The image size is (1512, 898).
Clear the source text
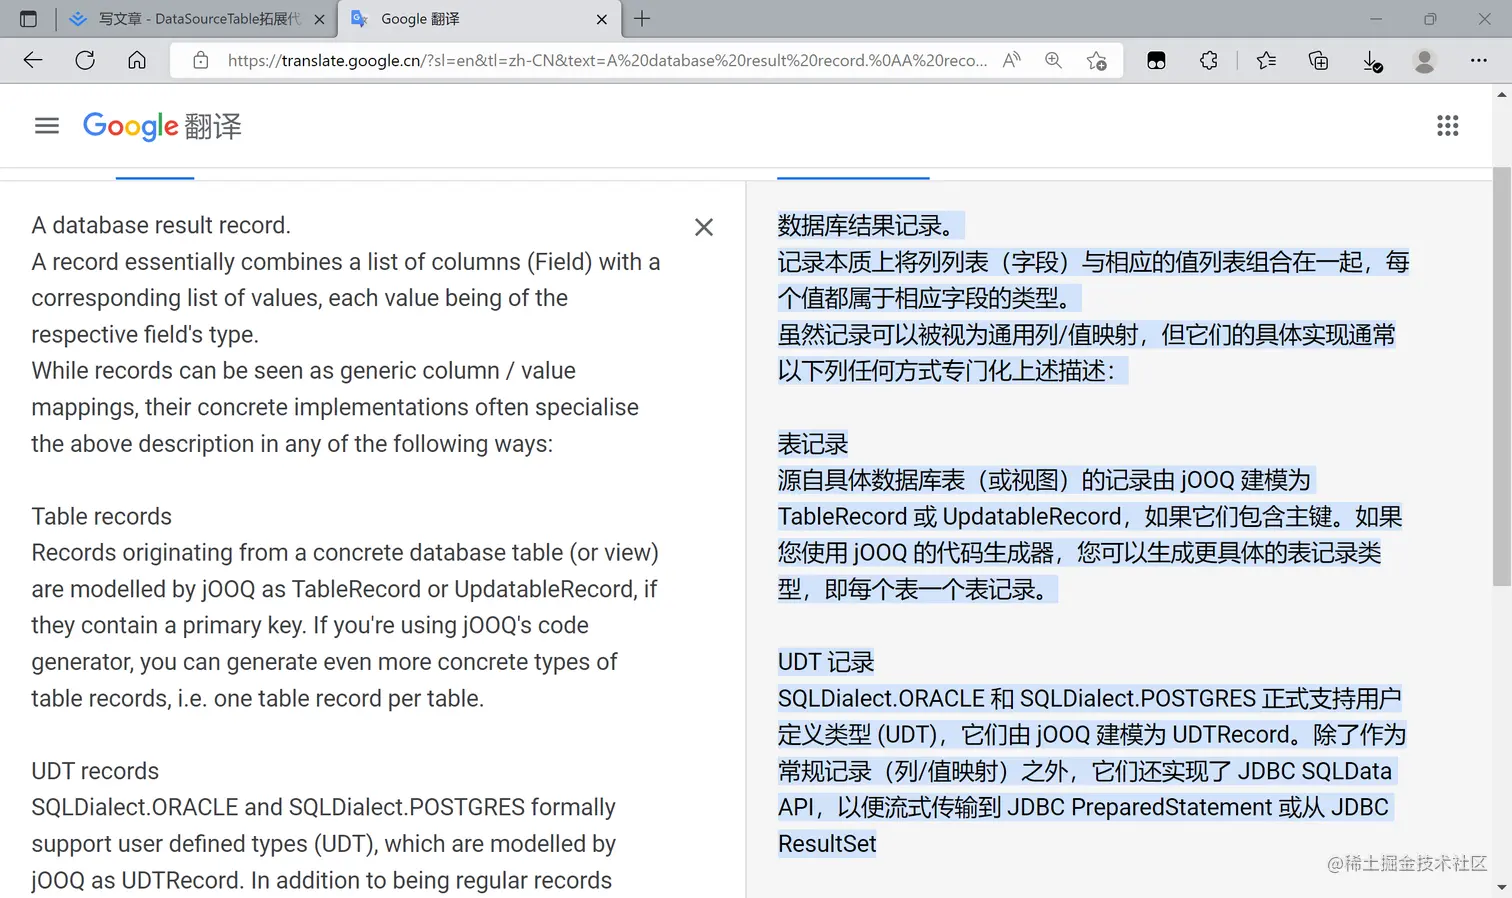point(704,227)
